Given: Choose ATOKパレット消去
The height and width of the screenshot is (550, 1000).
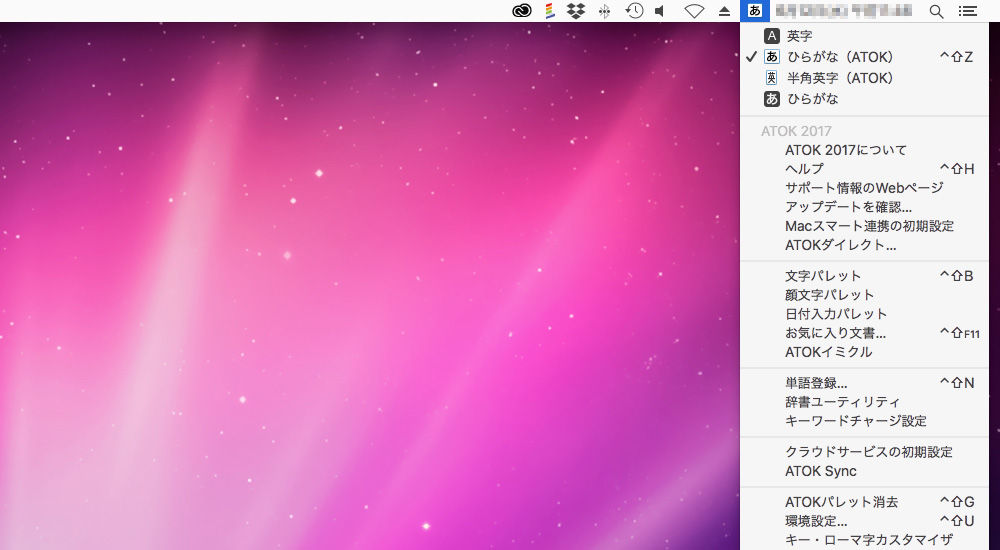Looking at the screenshot, I should coord(864,502).
